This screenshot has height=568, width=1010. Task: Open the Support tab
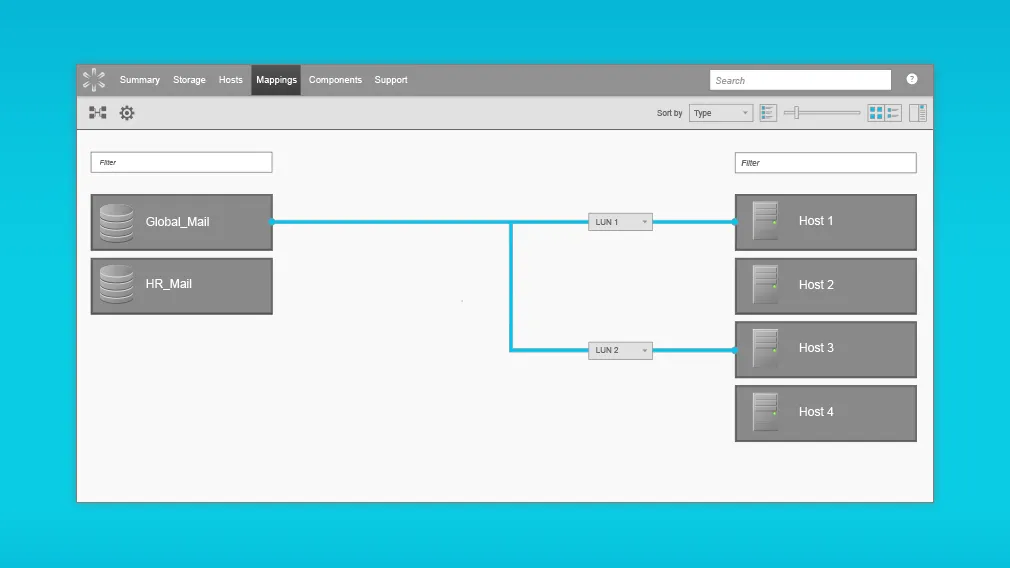point(391,80)
